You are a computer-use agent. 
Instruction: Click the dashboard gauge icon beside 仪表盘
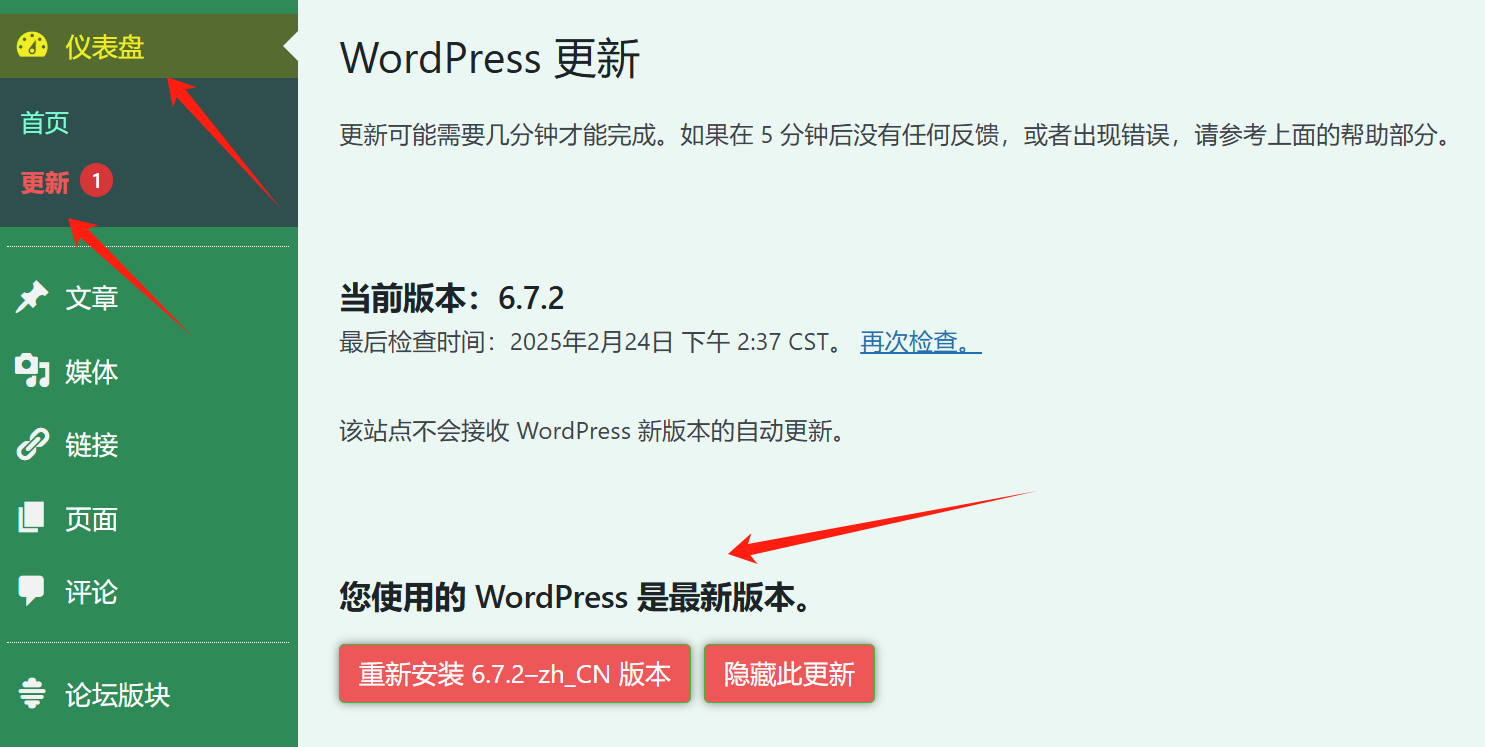pos(31,44)
